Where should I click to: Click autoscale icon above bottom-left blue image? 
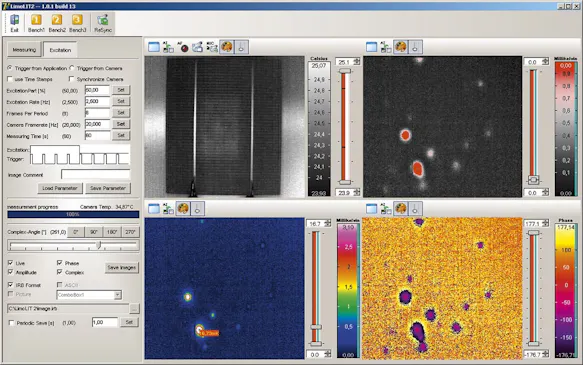click(x=168, y=209)
